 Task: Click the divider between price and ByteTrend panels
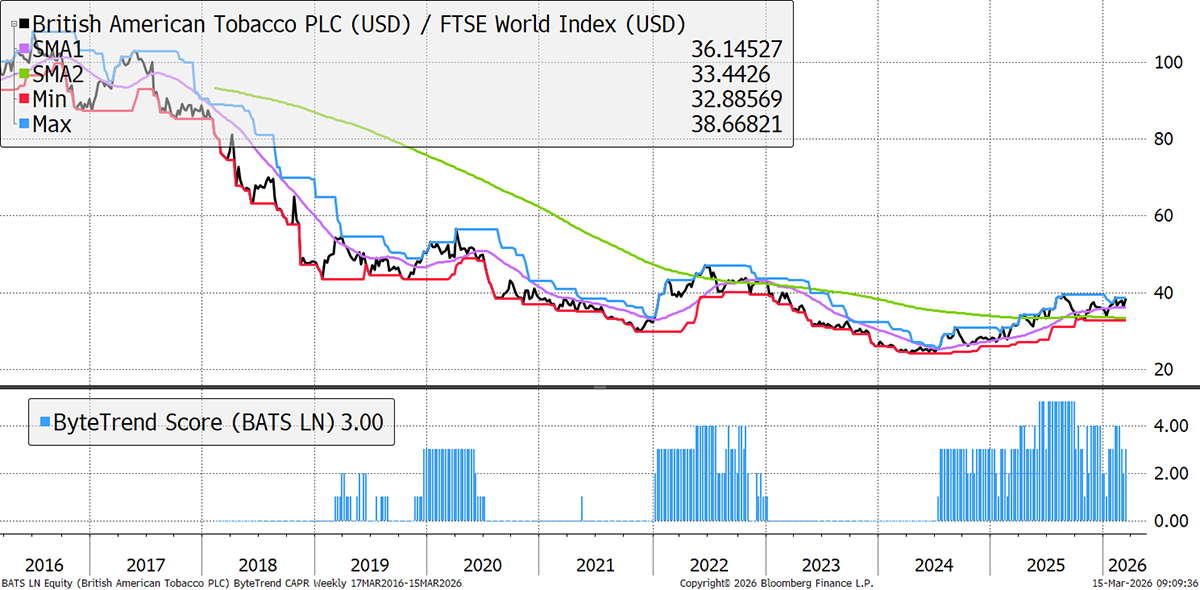[x=600, y=386]
